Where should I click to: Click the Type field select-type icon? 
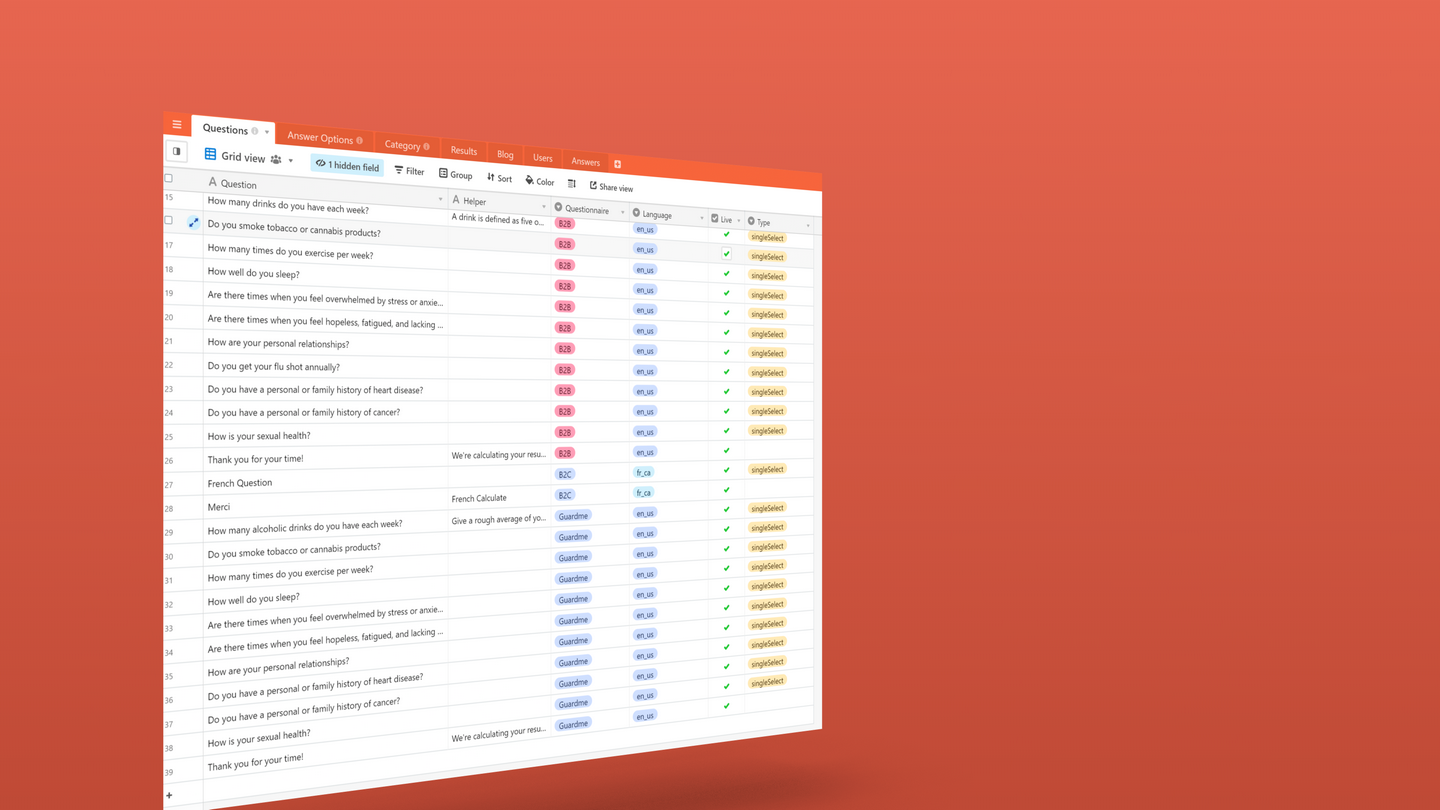pyautogui.click(x=751, y=221)
